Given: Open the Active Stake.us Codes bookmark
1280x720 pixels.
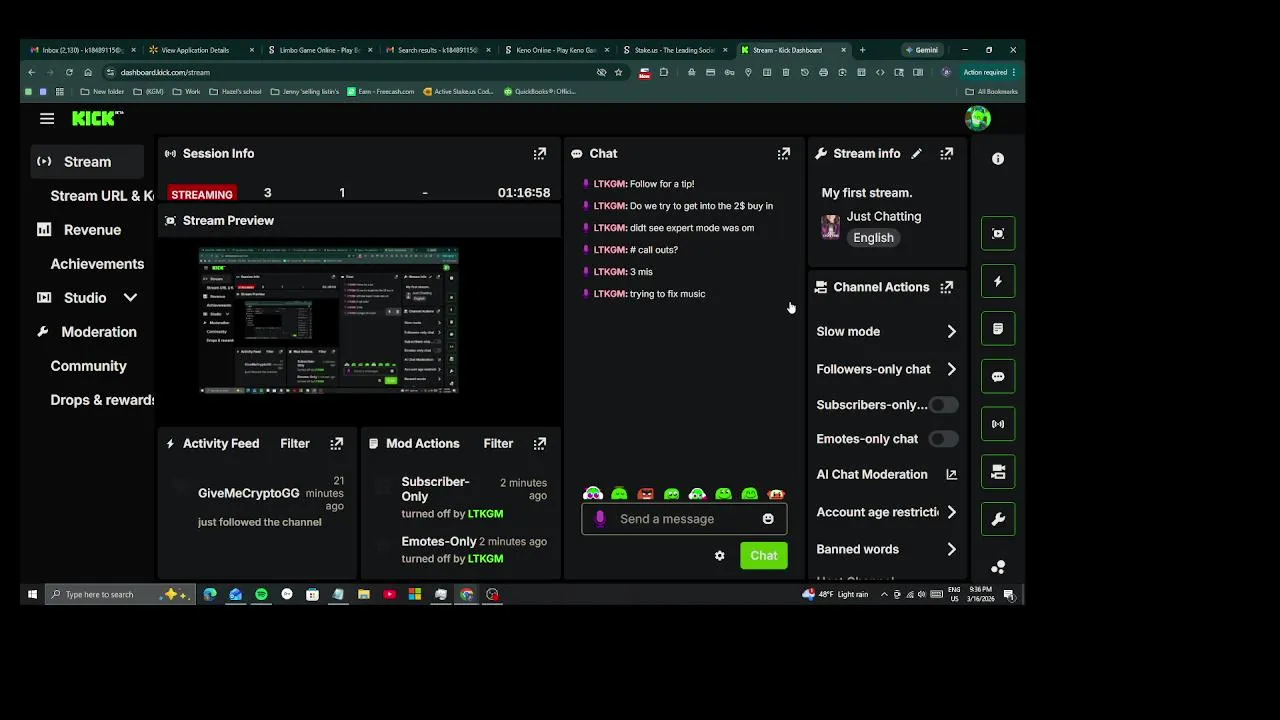Looking at the screenshot, I should click(458, 92).
